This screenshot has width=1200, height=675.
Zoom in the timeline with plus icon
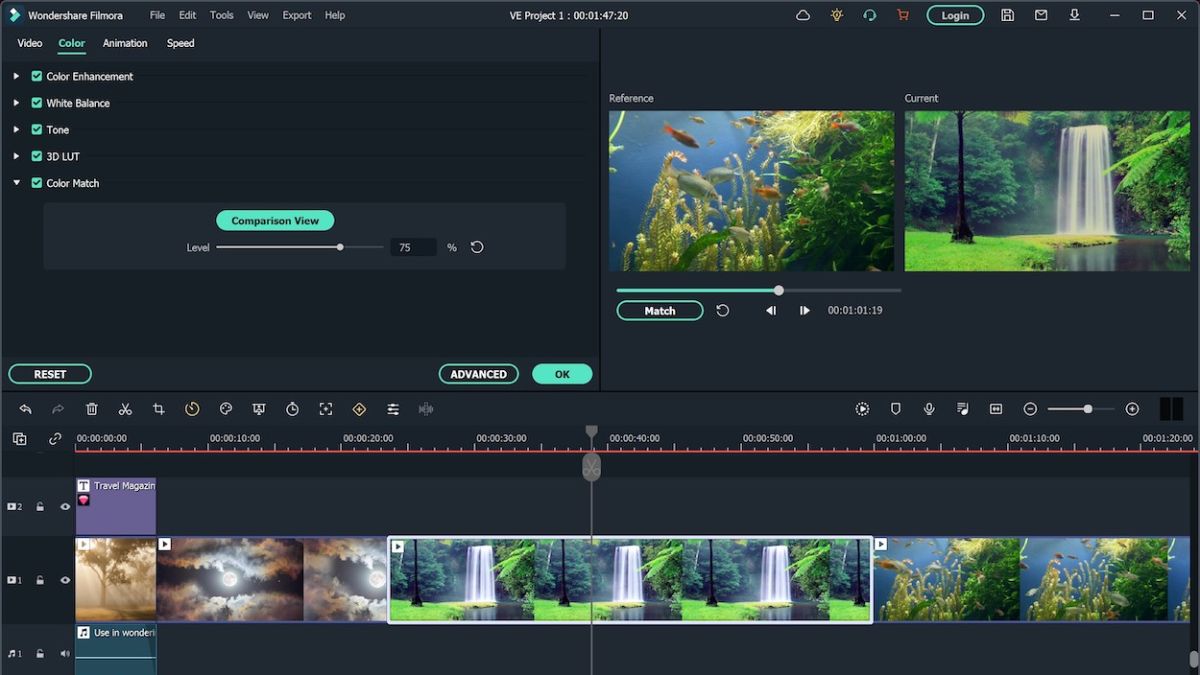(x=1132, y=409)
